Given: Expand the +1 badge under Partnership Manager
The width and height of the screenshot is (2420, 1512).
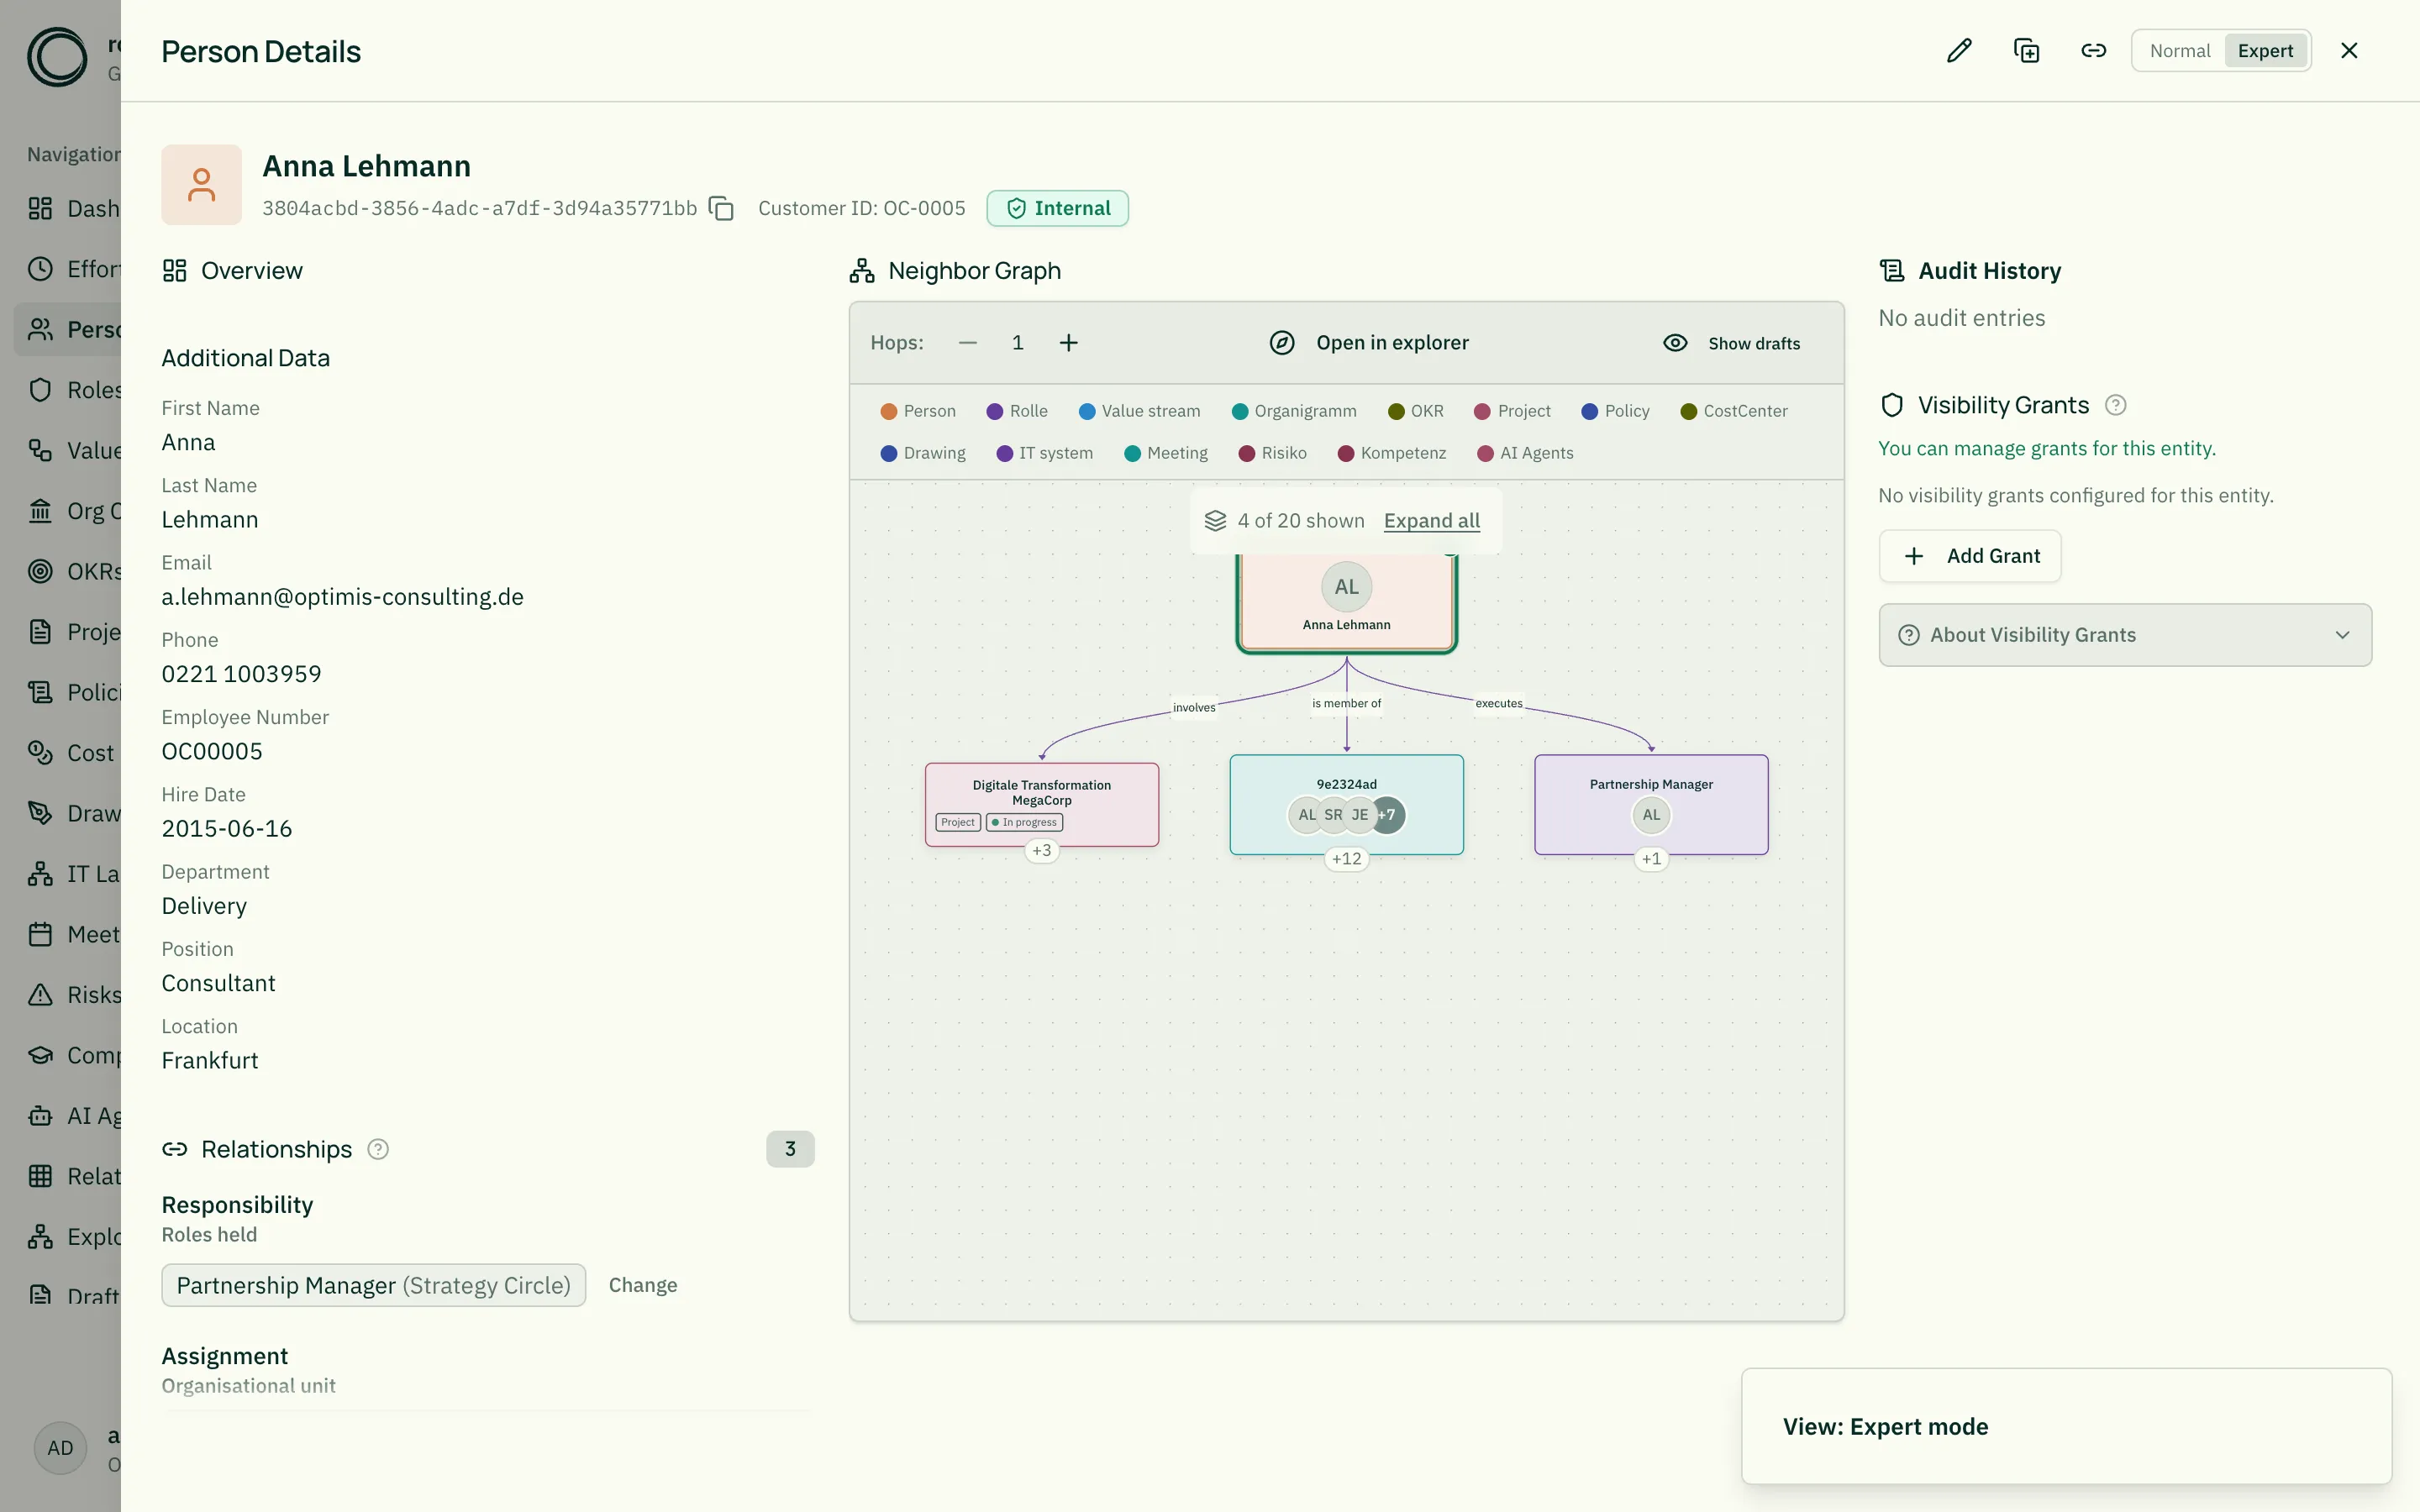Looking at the screenshot, I should tap(1651, 858).
